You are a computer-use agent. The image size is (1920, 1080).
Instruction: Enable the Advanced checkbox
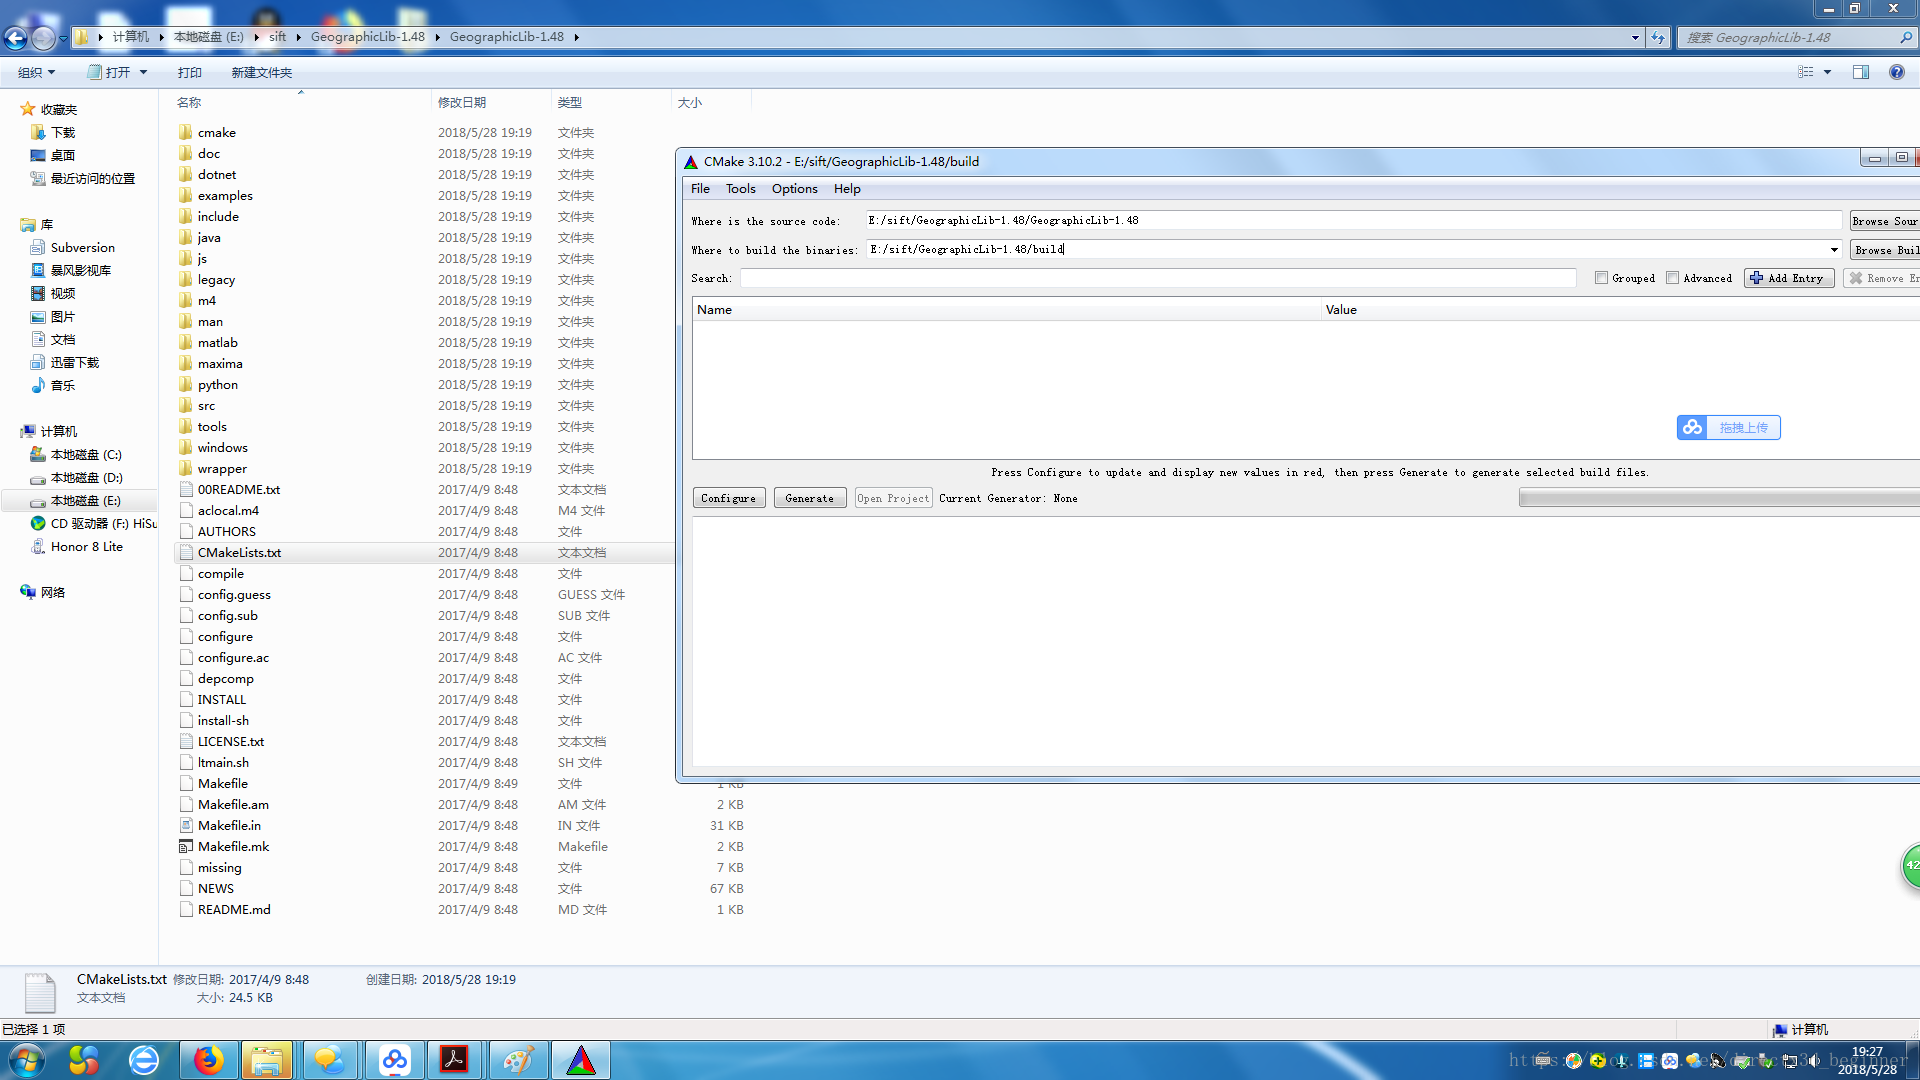[x=1672, y=278]
